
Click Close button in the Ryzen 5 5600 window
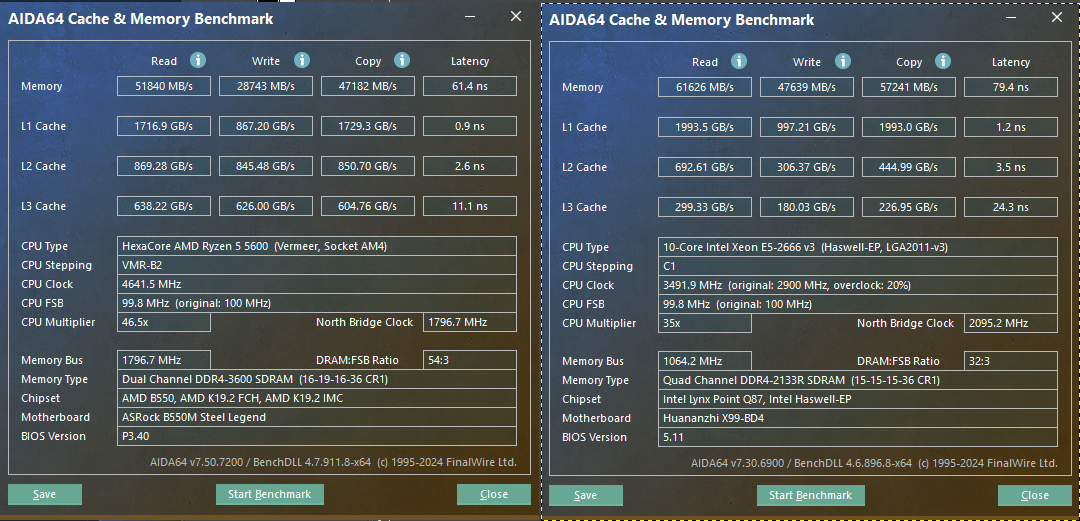click(x=494, y=494)
